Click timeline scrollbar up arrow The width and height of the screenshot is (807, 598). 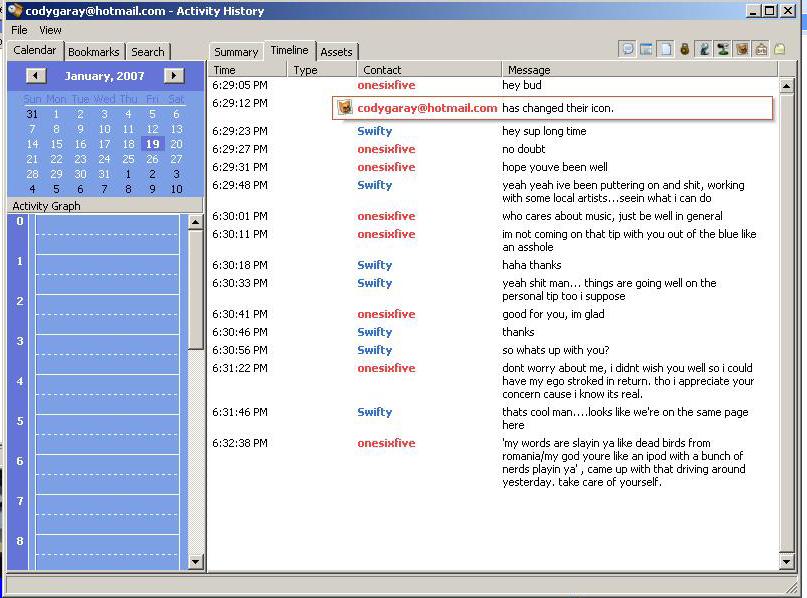click(786, 86)
